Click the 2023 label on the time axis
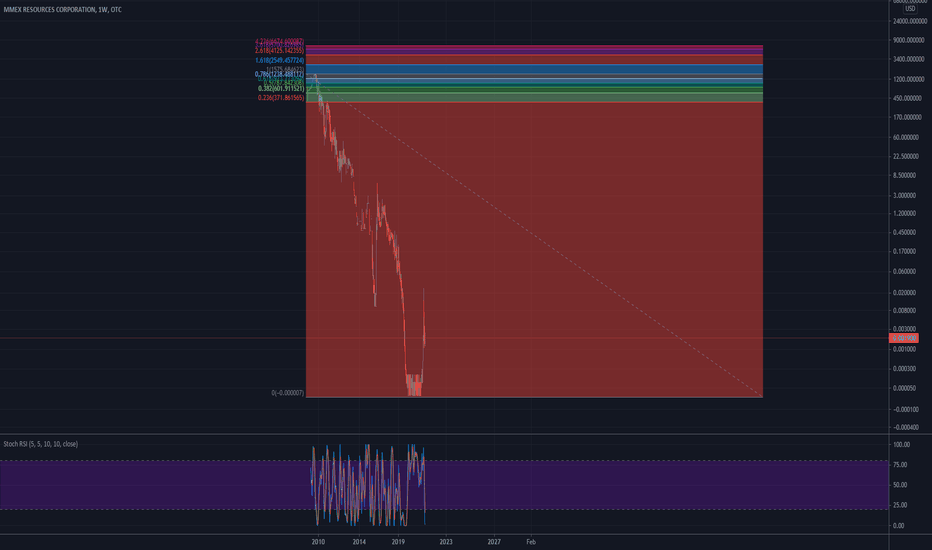The image size is (932, 550). pyautogui.click(x=446, y=542)
